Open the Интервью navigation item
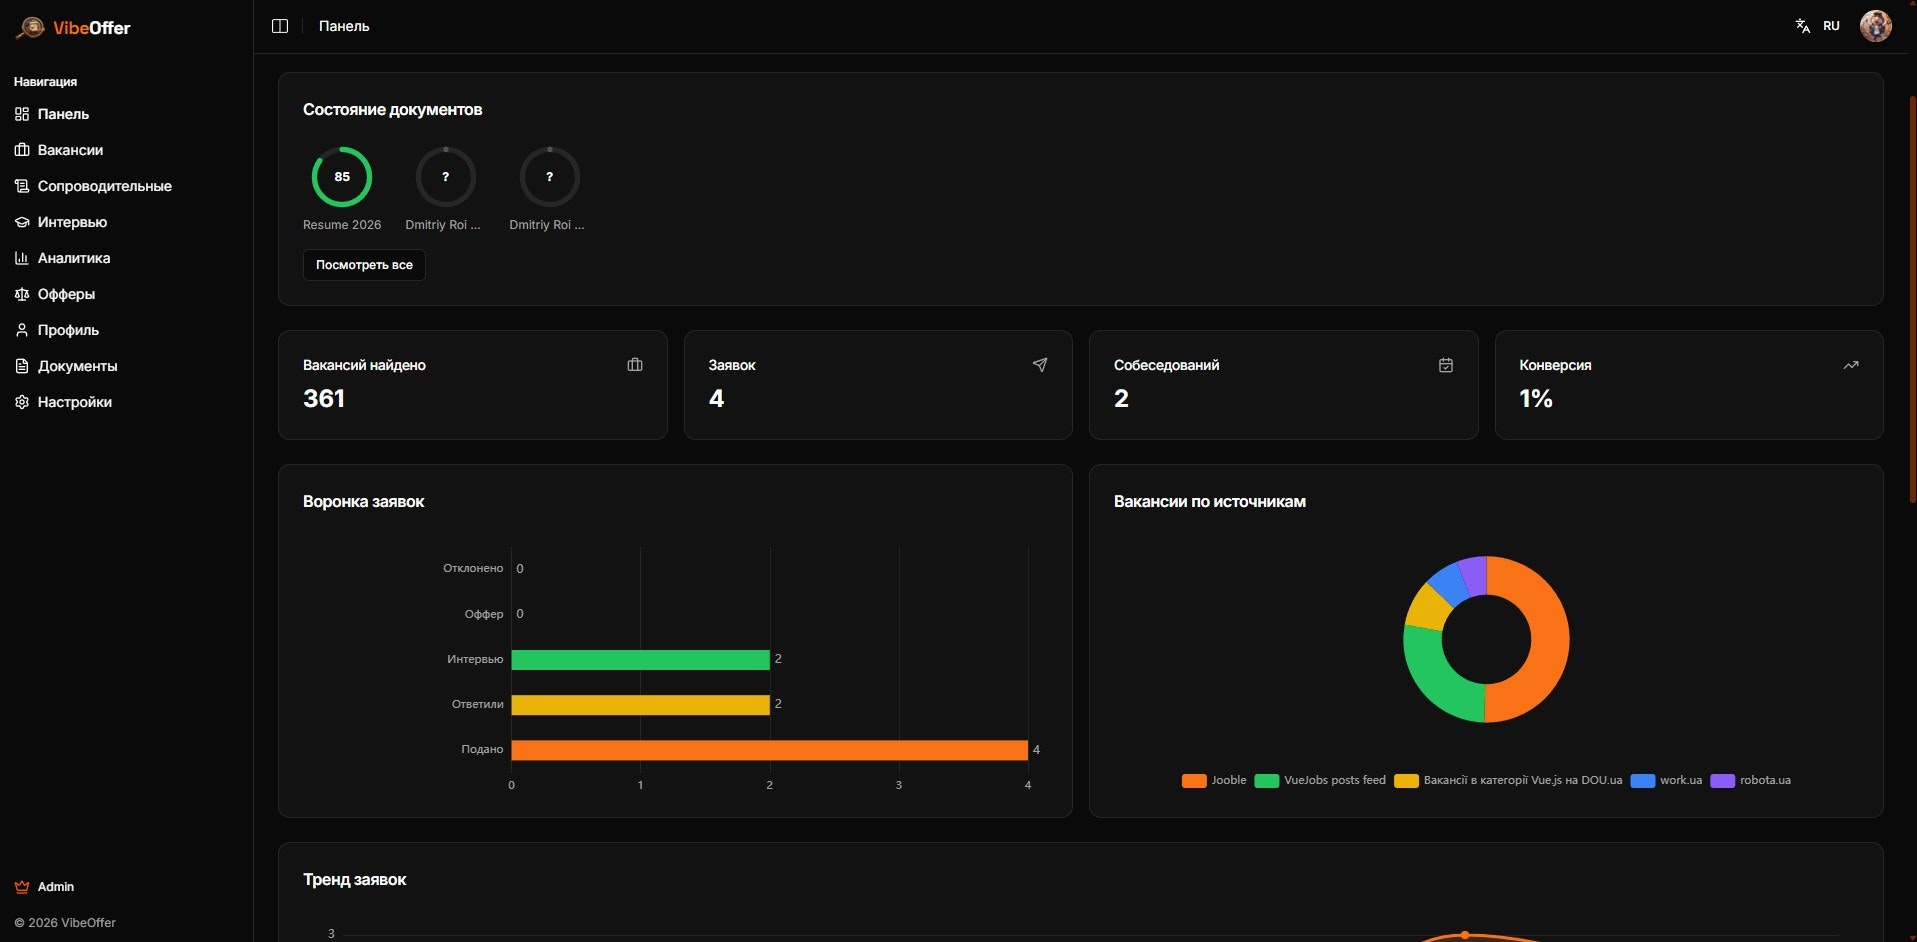The image size is (1917, 942). [x=72, y=222]
